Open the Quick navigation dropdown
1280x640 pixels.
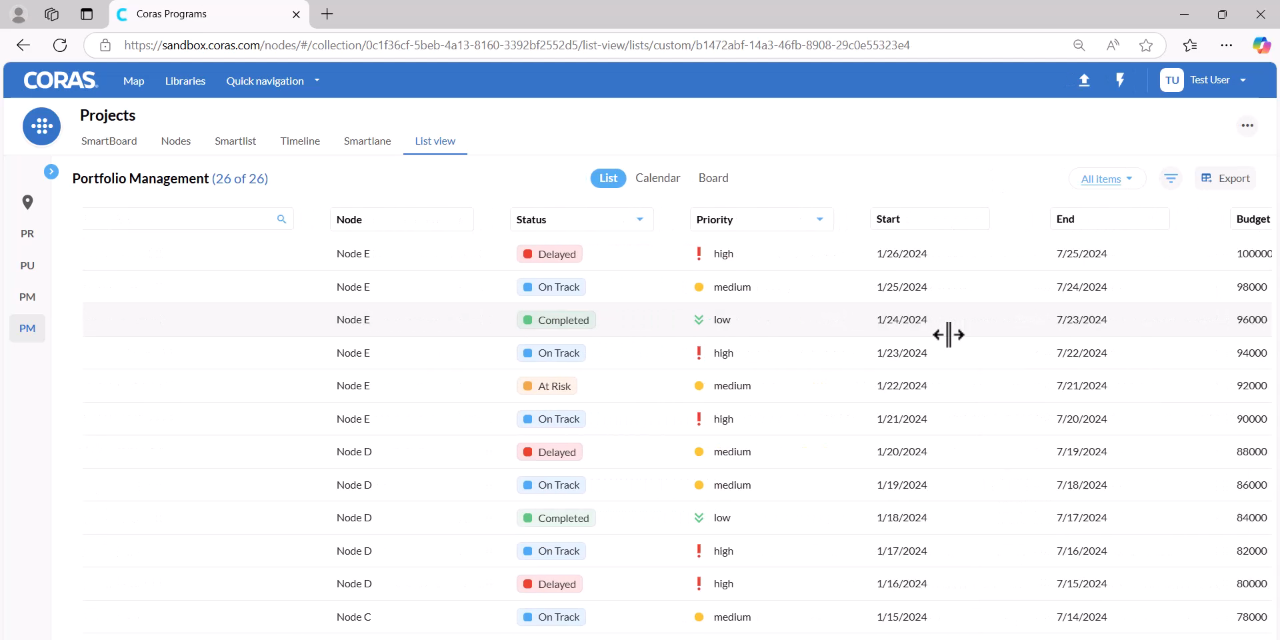273,81
